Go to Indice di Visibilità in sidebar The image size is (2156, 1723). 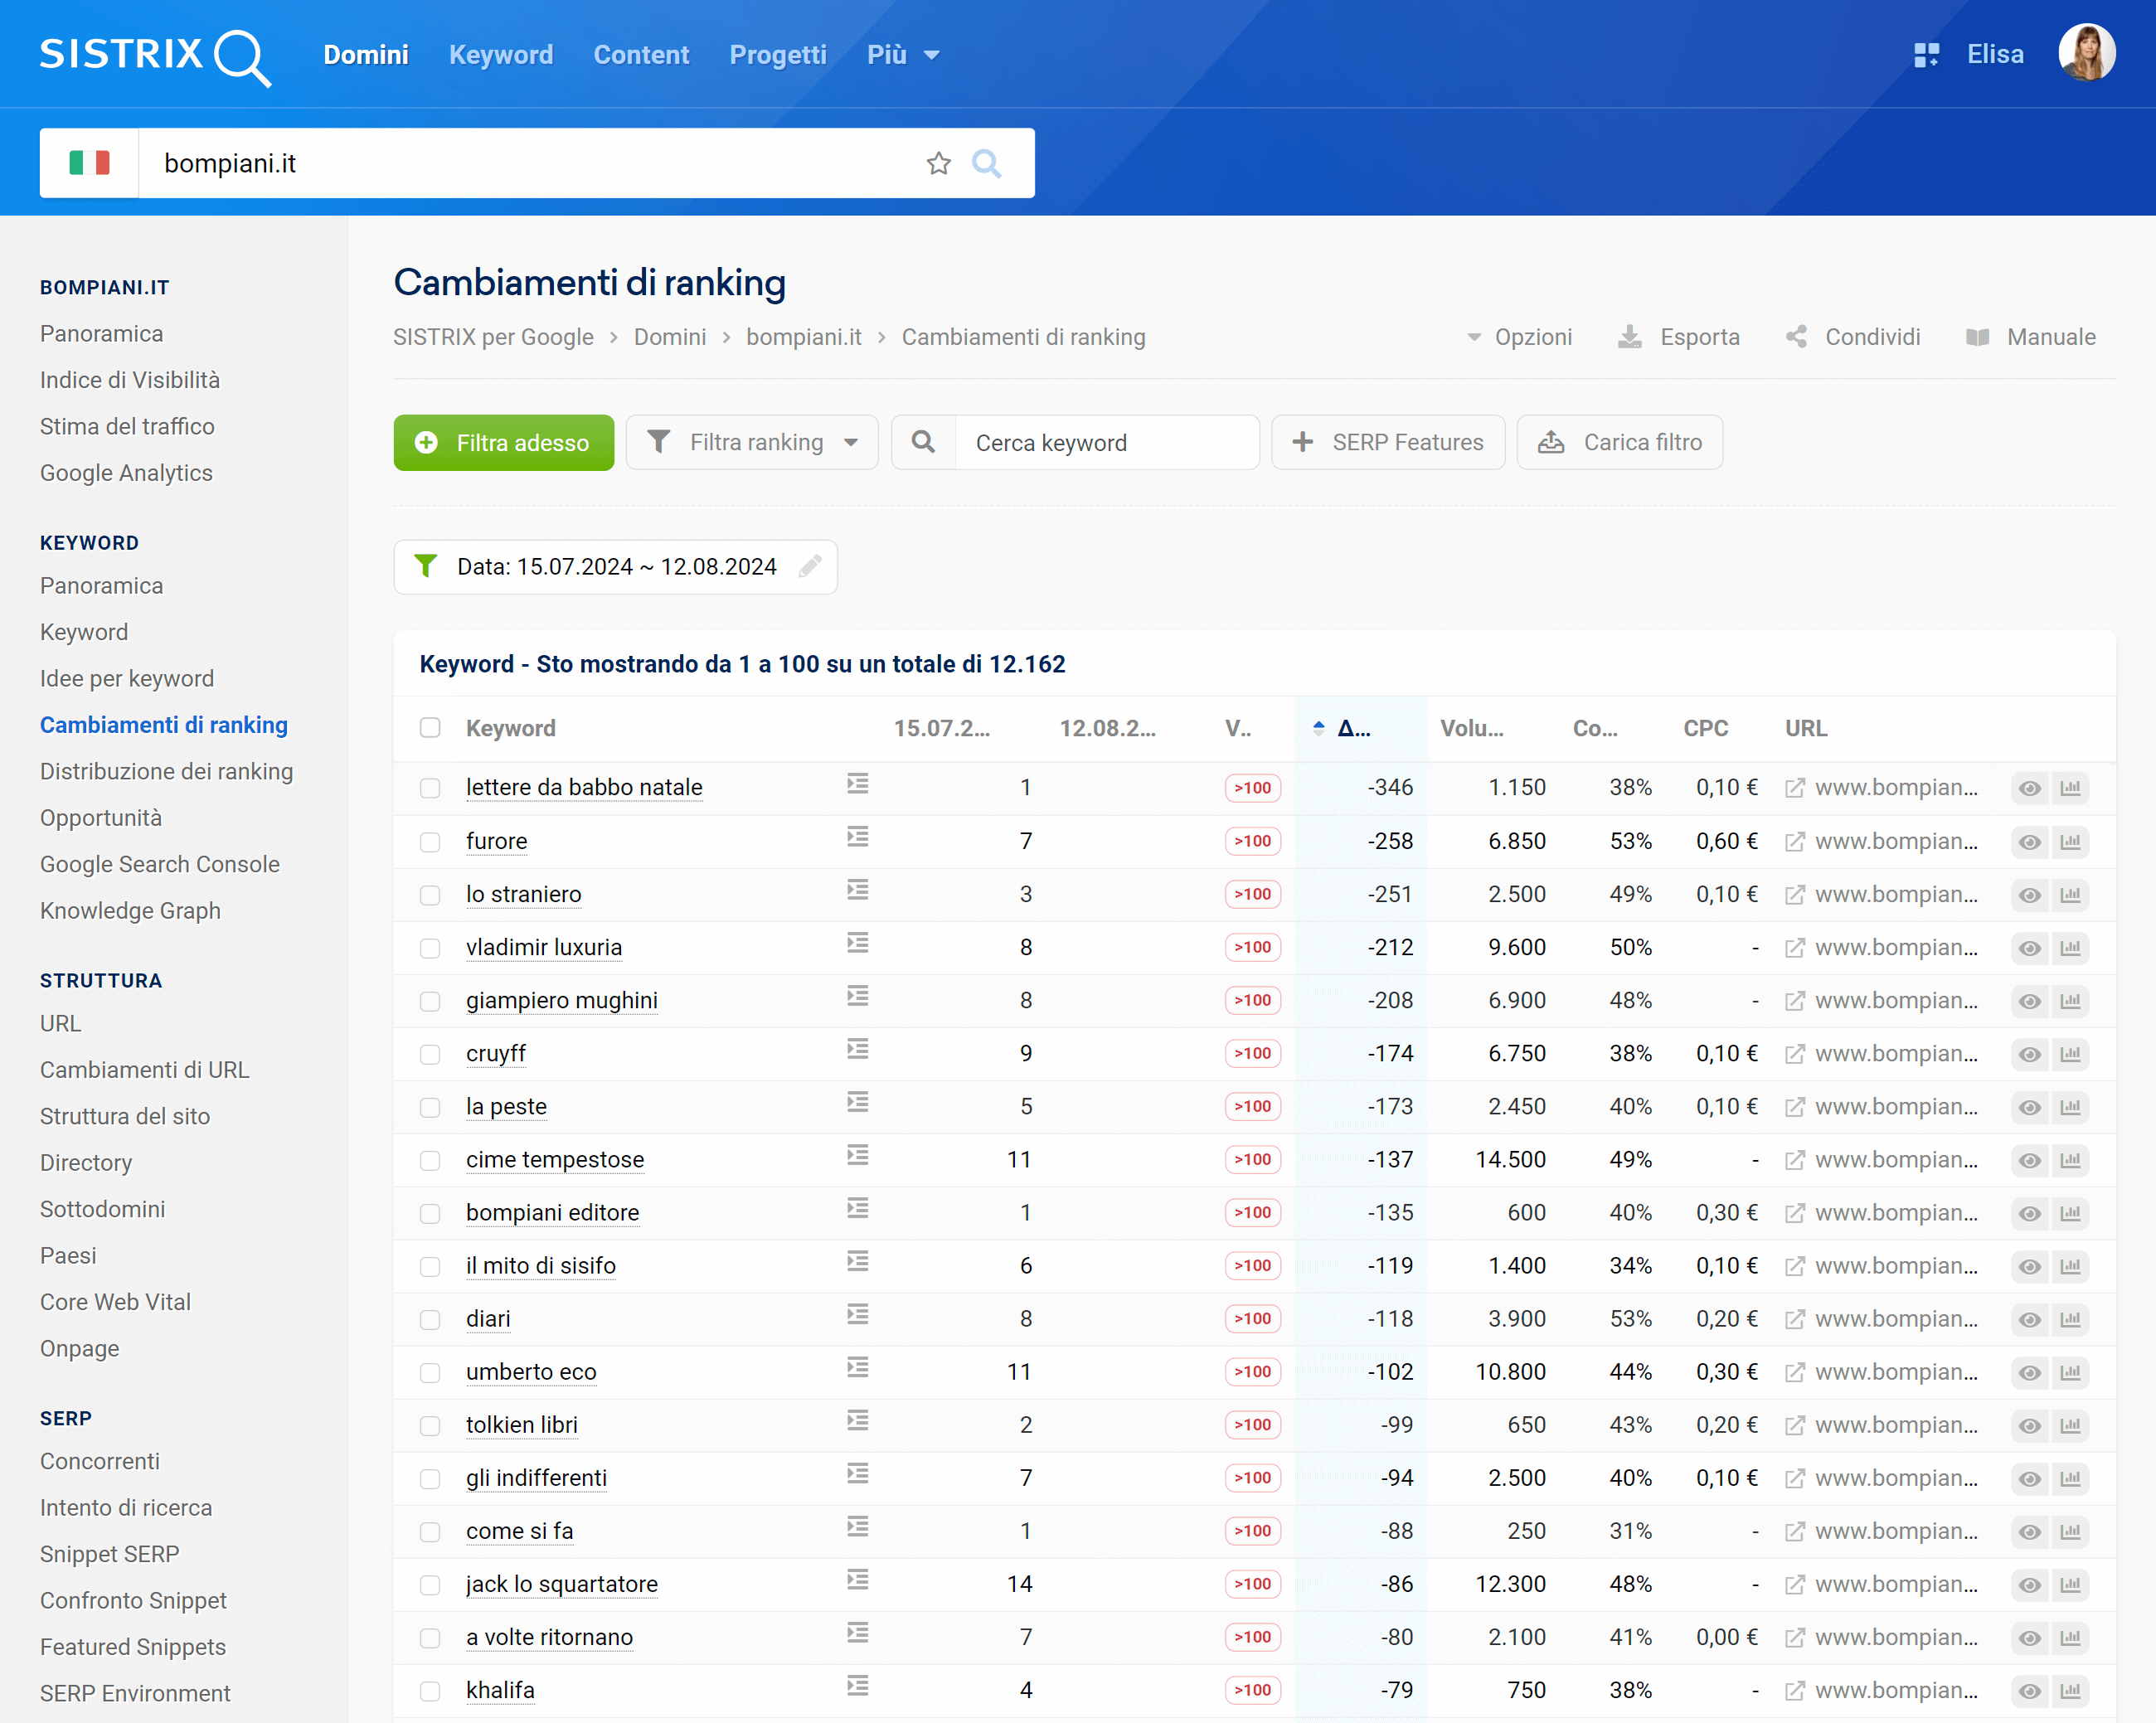(130, 380)
